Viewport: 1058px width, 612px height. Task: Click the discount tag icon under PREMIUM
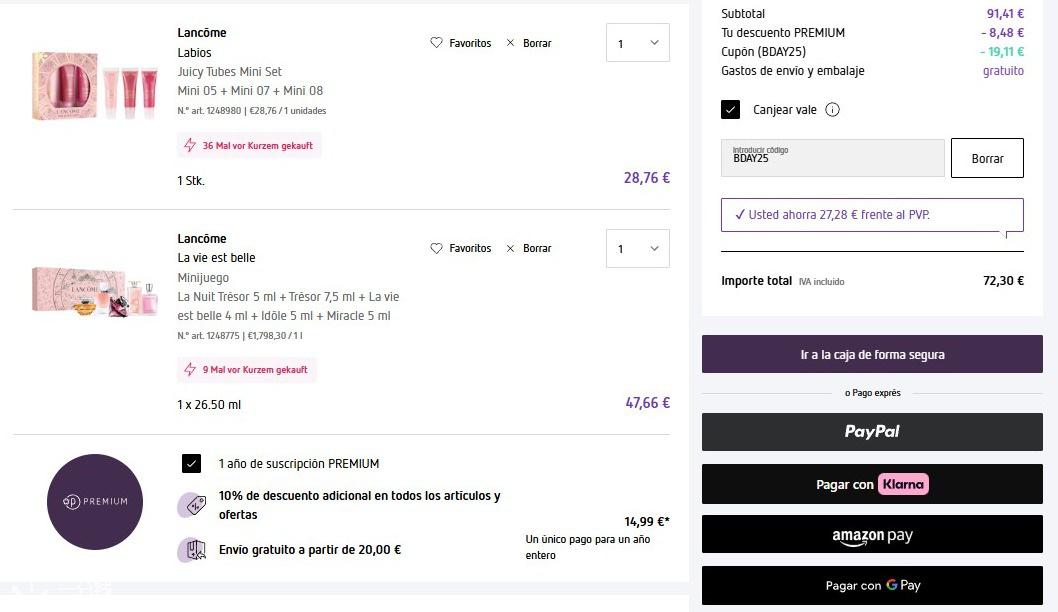point(191,505)
